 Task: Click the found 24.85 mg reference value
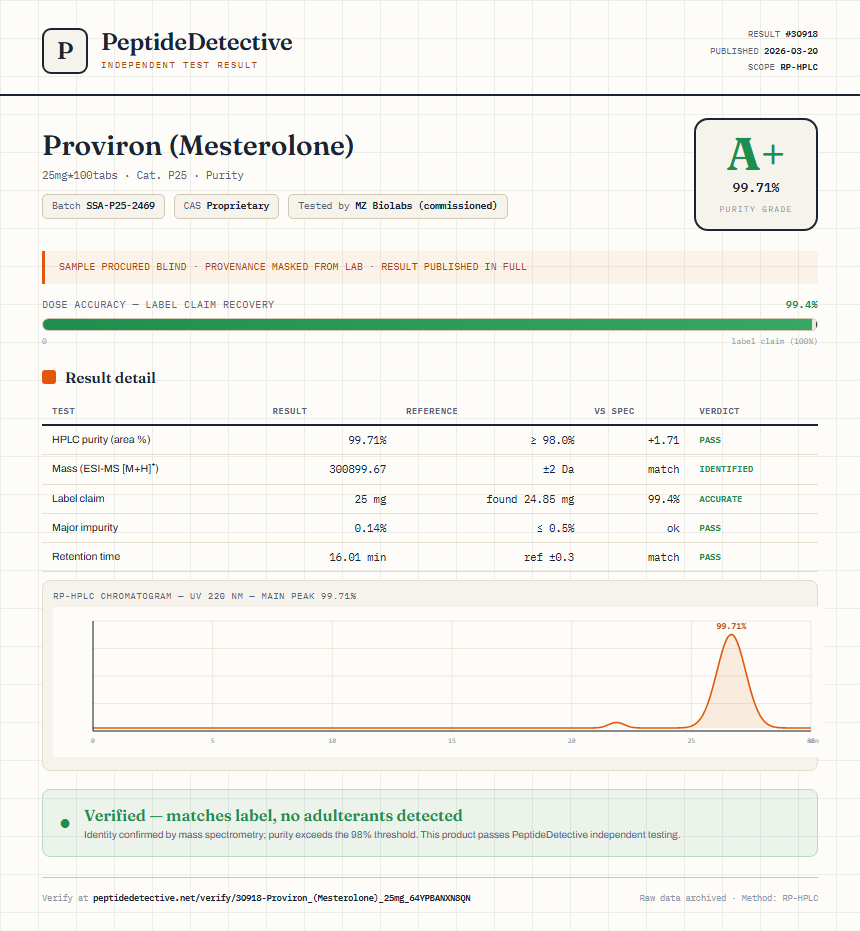tap(530, 499)
